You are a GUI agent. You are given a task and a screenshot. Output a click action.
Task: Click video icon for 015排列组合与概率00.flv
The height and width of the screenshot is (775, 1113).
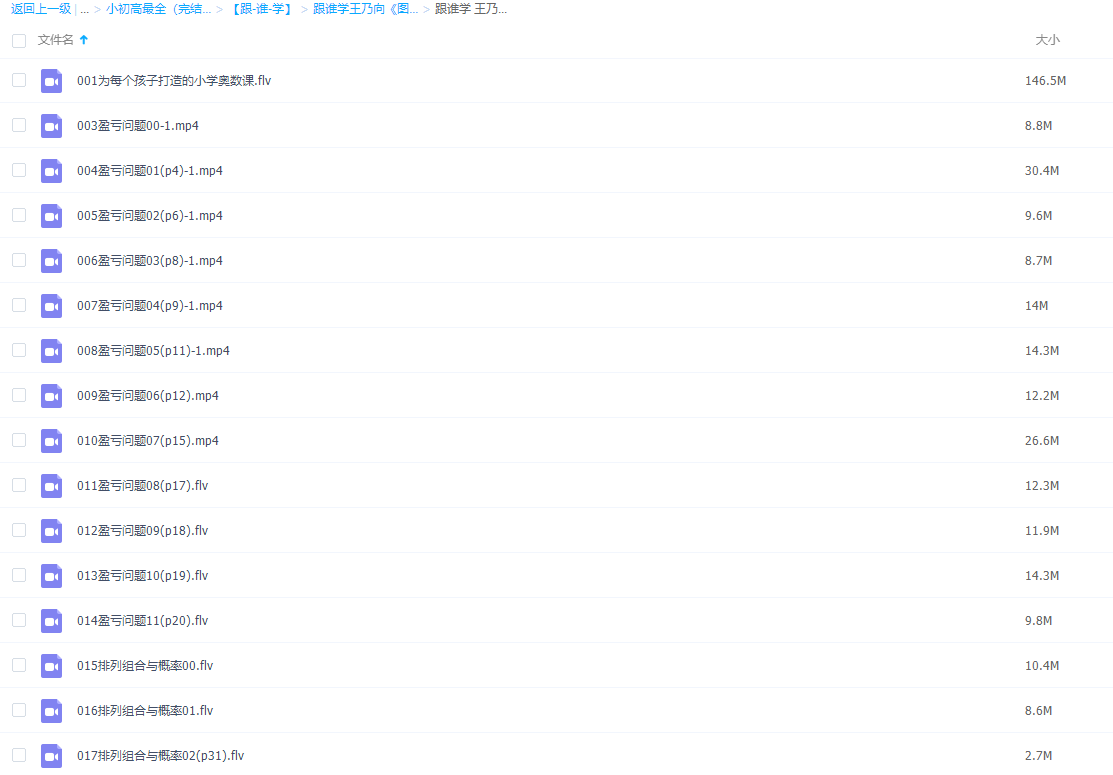click(51, 666)
